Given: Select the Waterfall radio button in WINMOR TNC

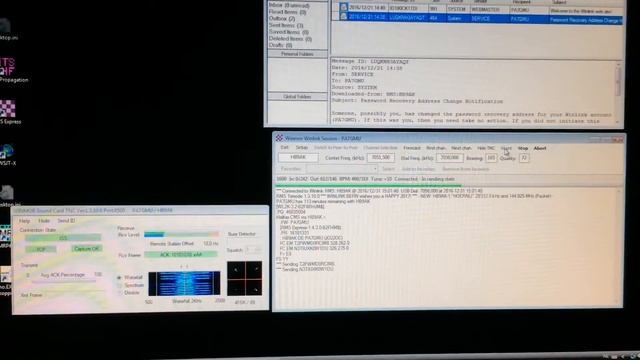Looking at the screenshot, I should (119, 278).
